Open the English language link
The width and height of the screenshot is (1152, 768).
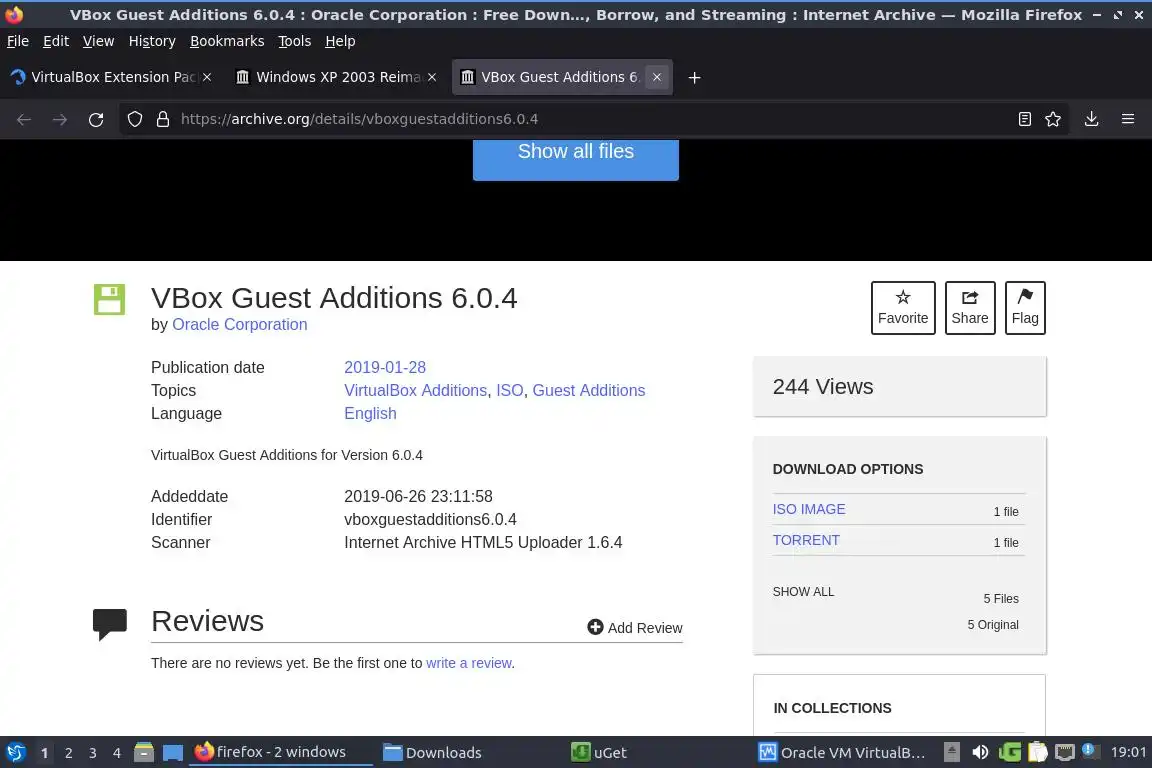[x=370, y=414]
